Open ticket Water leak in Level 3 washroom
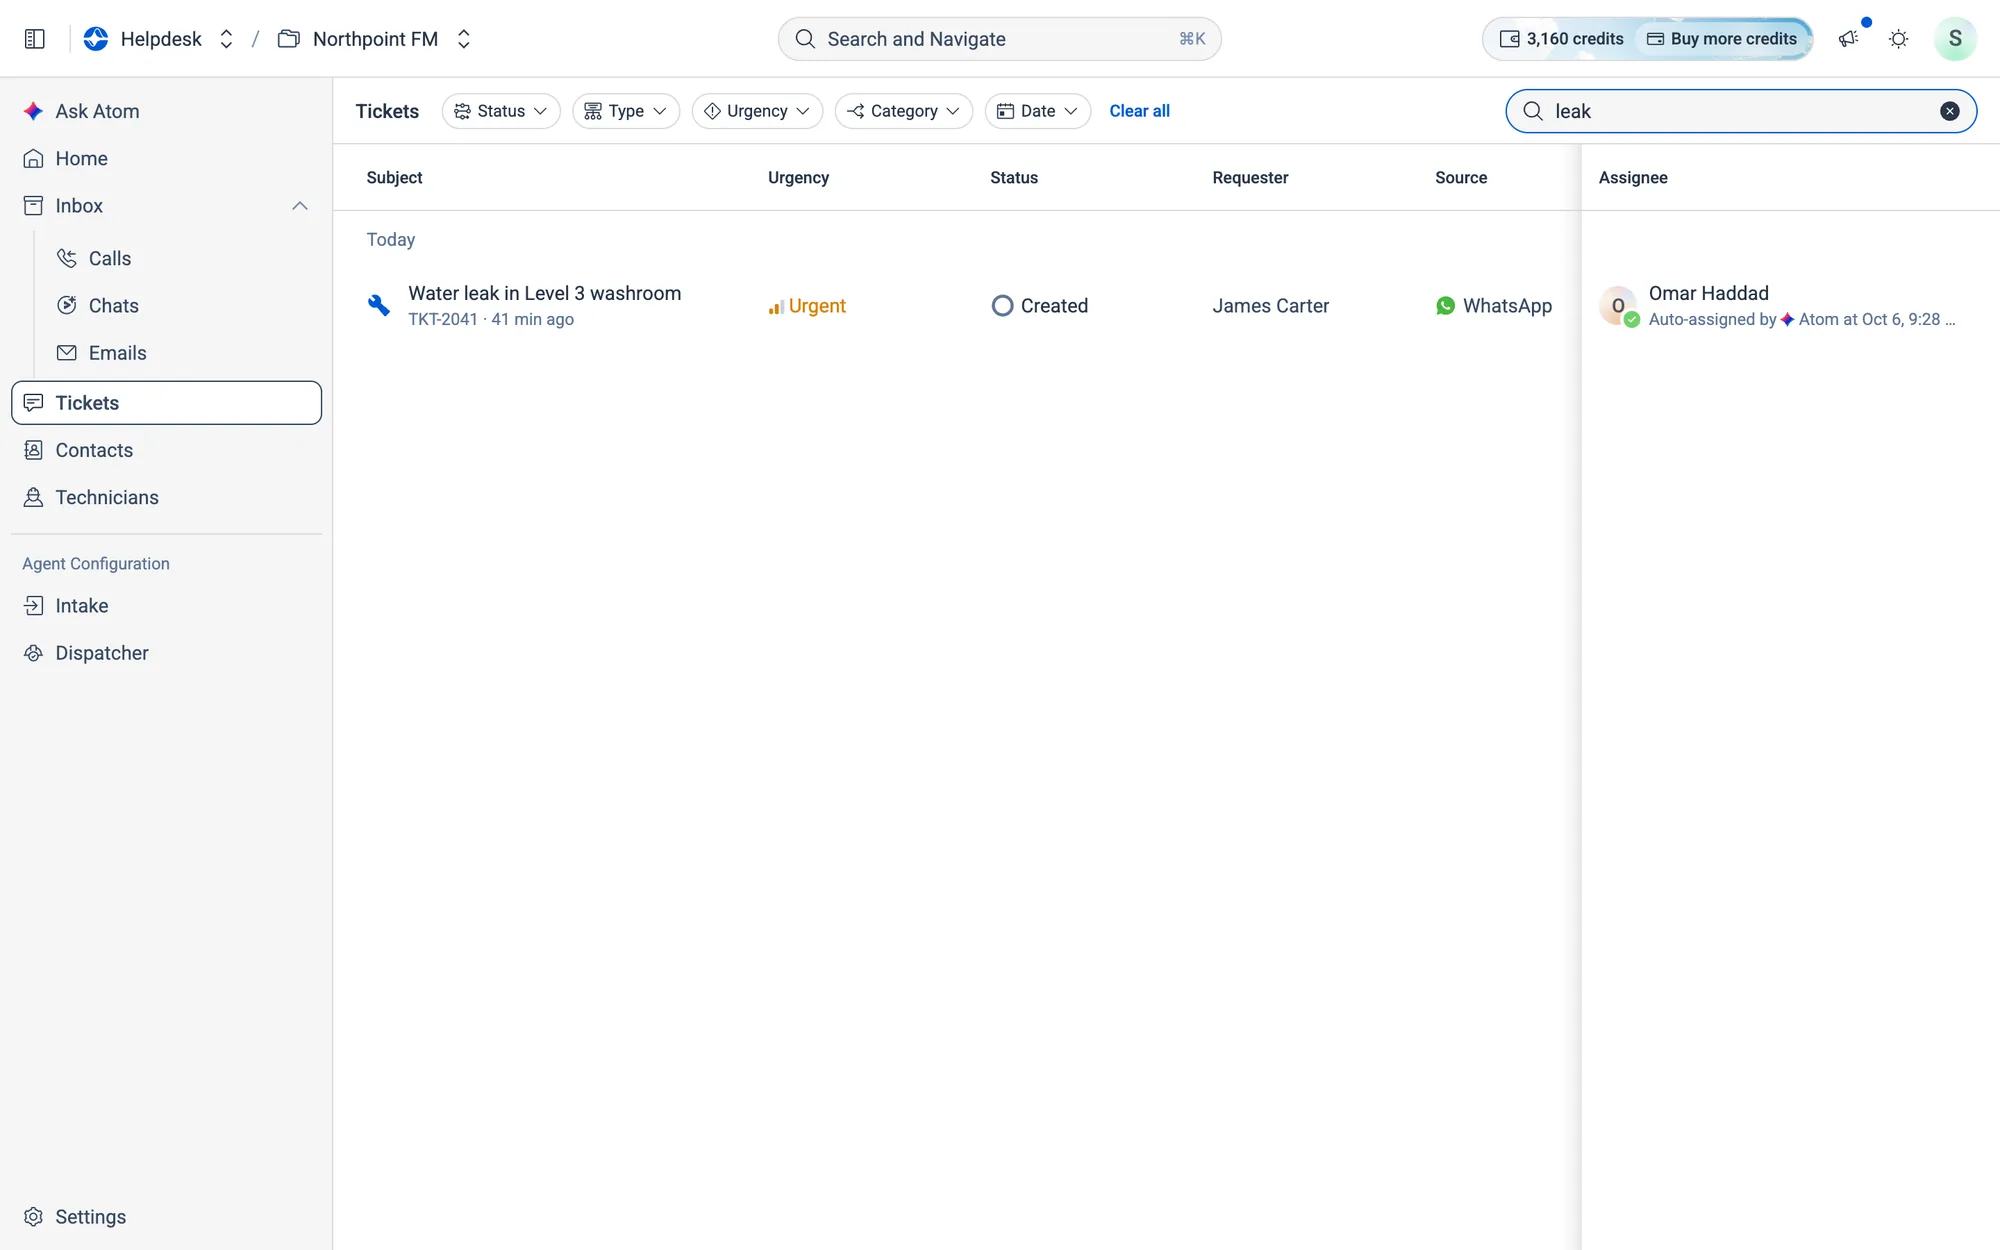This screenshot has width=2000, height=1250. point(544,293)
